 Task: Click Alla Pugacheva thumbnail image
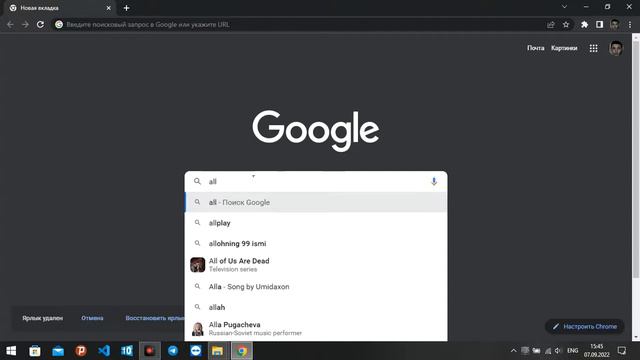[x=198, y=329]
